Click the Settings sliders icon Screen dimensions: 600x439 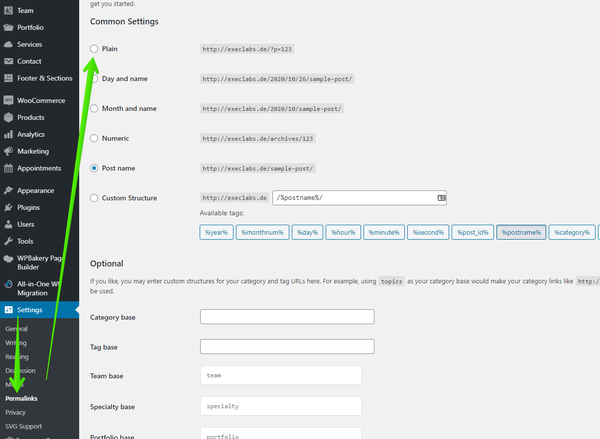pos(8,310)
